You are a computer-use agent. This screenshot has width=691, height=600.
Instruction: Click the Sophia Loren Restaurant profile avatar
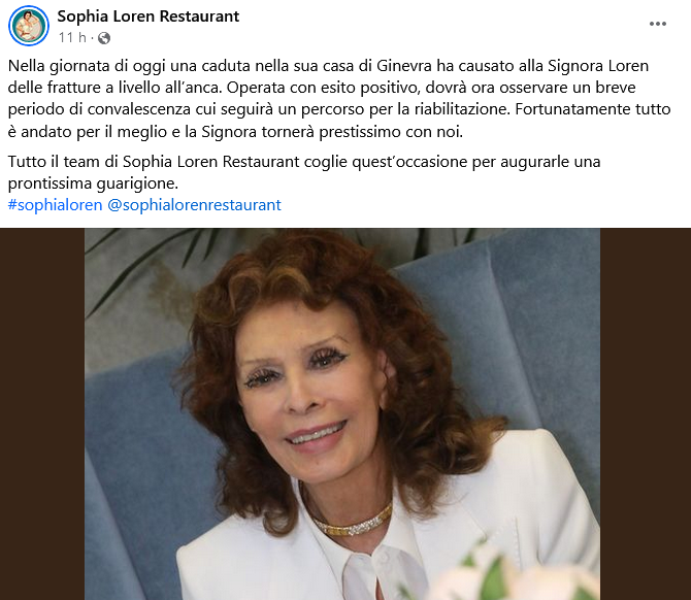tap(29, 26)
